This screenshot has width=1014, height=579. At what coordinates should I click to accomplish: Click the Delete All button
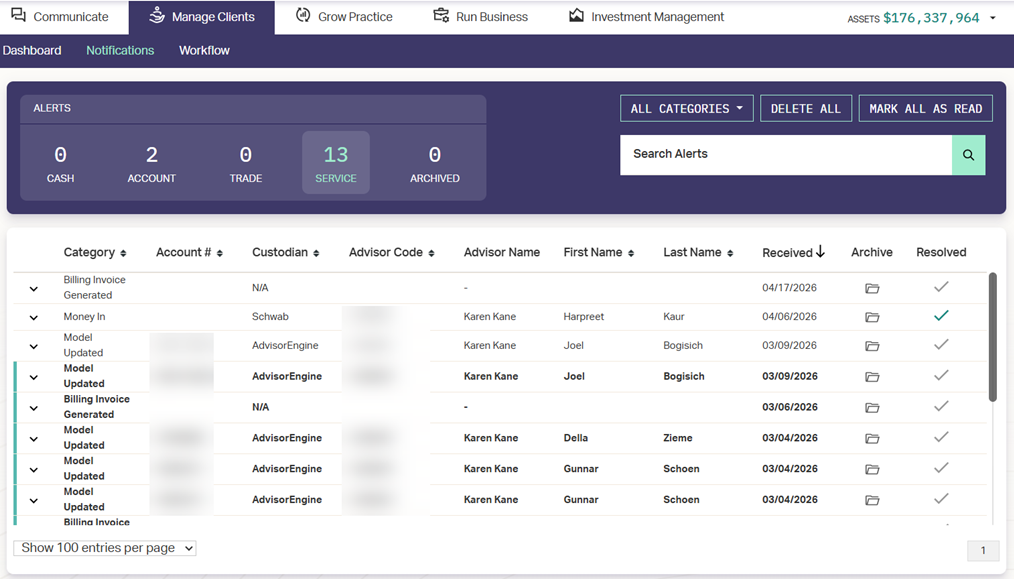pyautogui.click(x=805, y=109)
